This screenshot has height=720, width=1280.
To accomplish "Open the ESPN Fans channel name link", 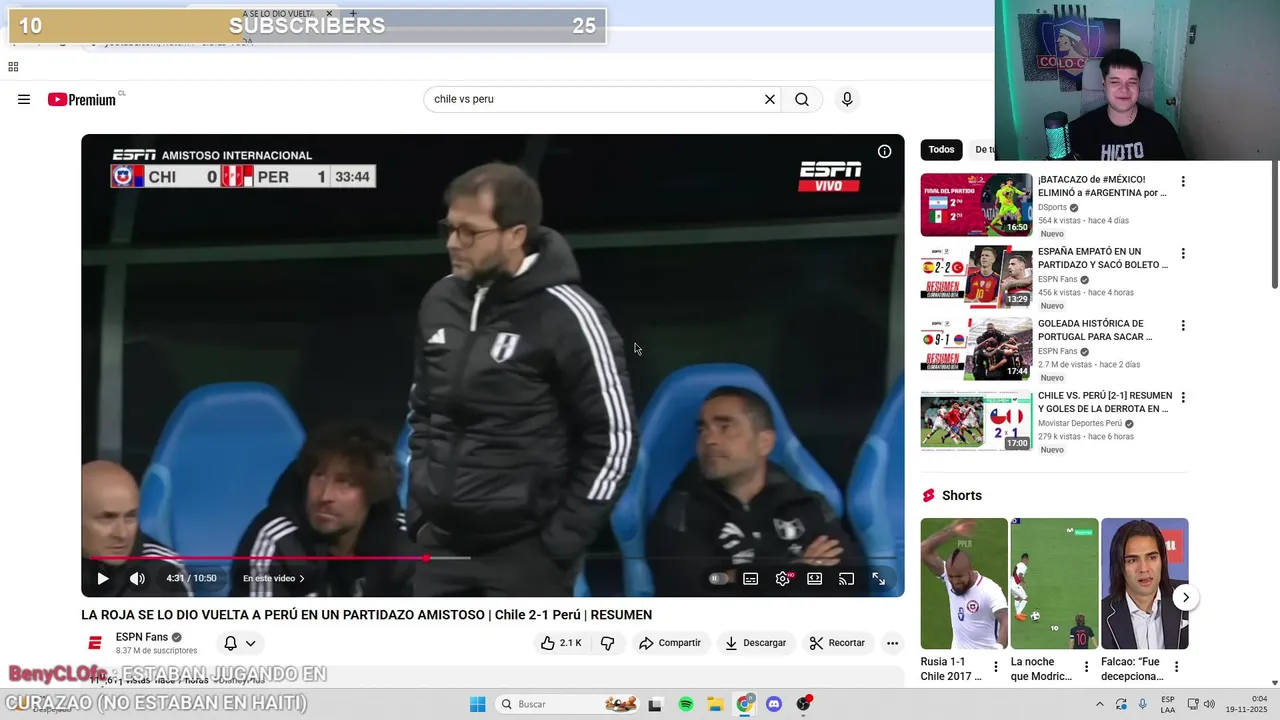I will tap(142, 637).
